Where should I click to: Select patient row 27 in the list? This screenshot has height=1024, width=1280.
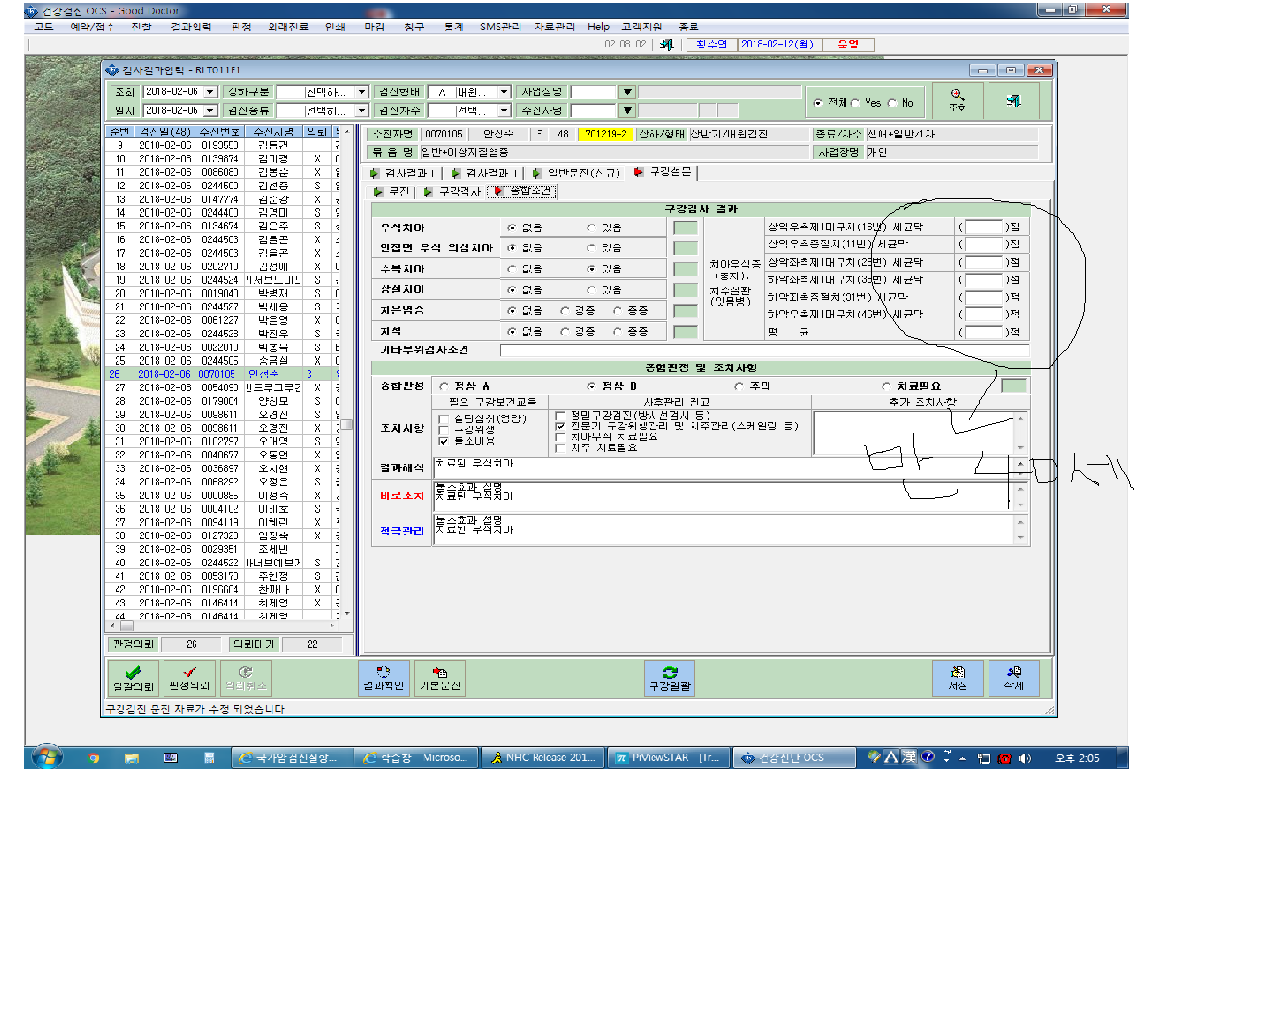226,387
